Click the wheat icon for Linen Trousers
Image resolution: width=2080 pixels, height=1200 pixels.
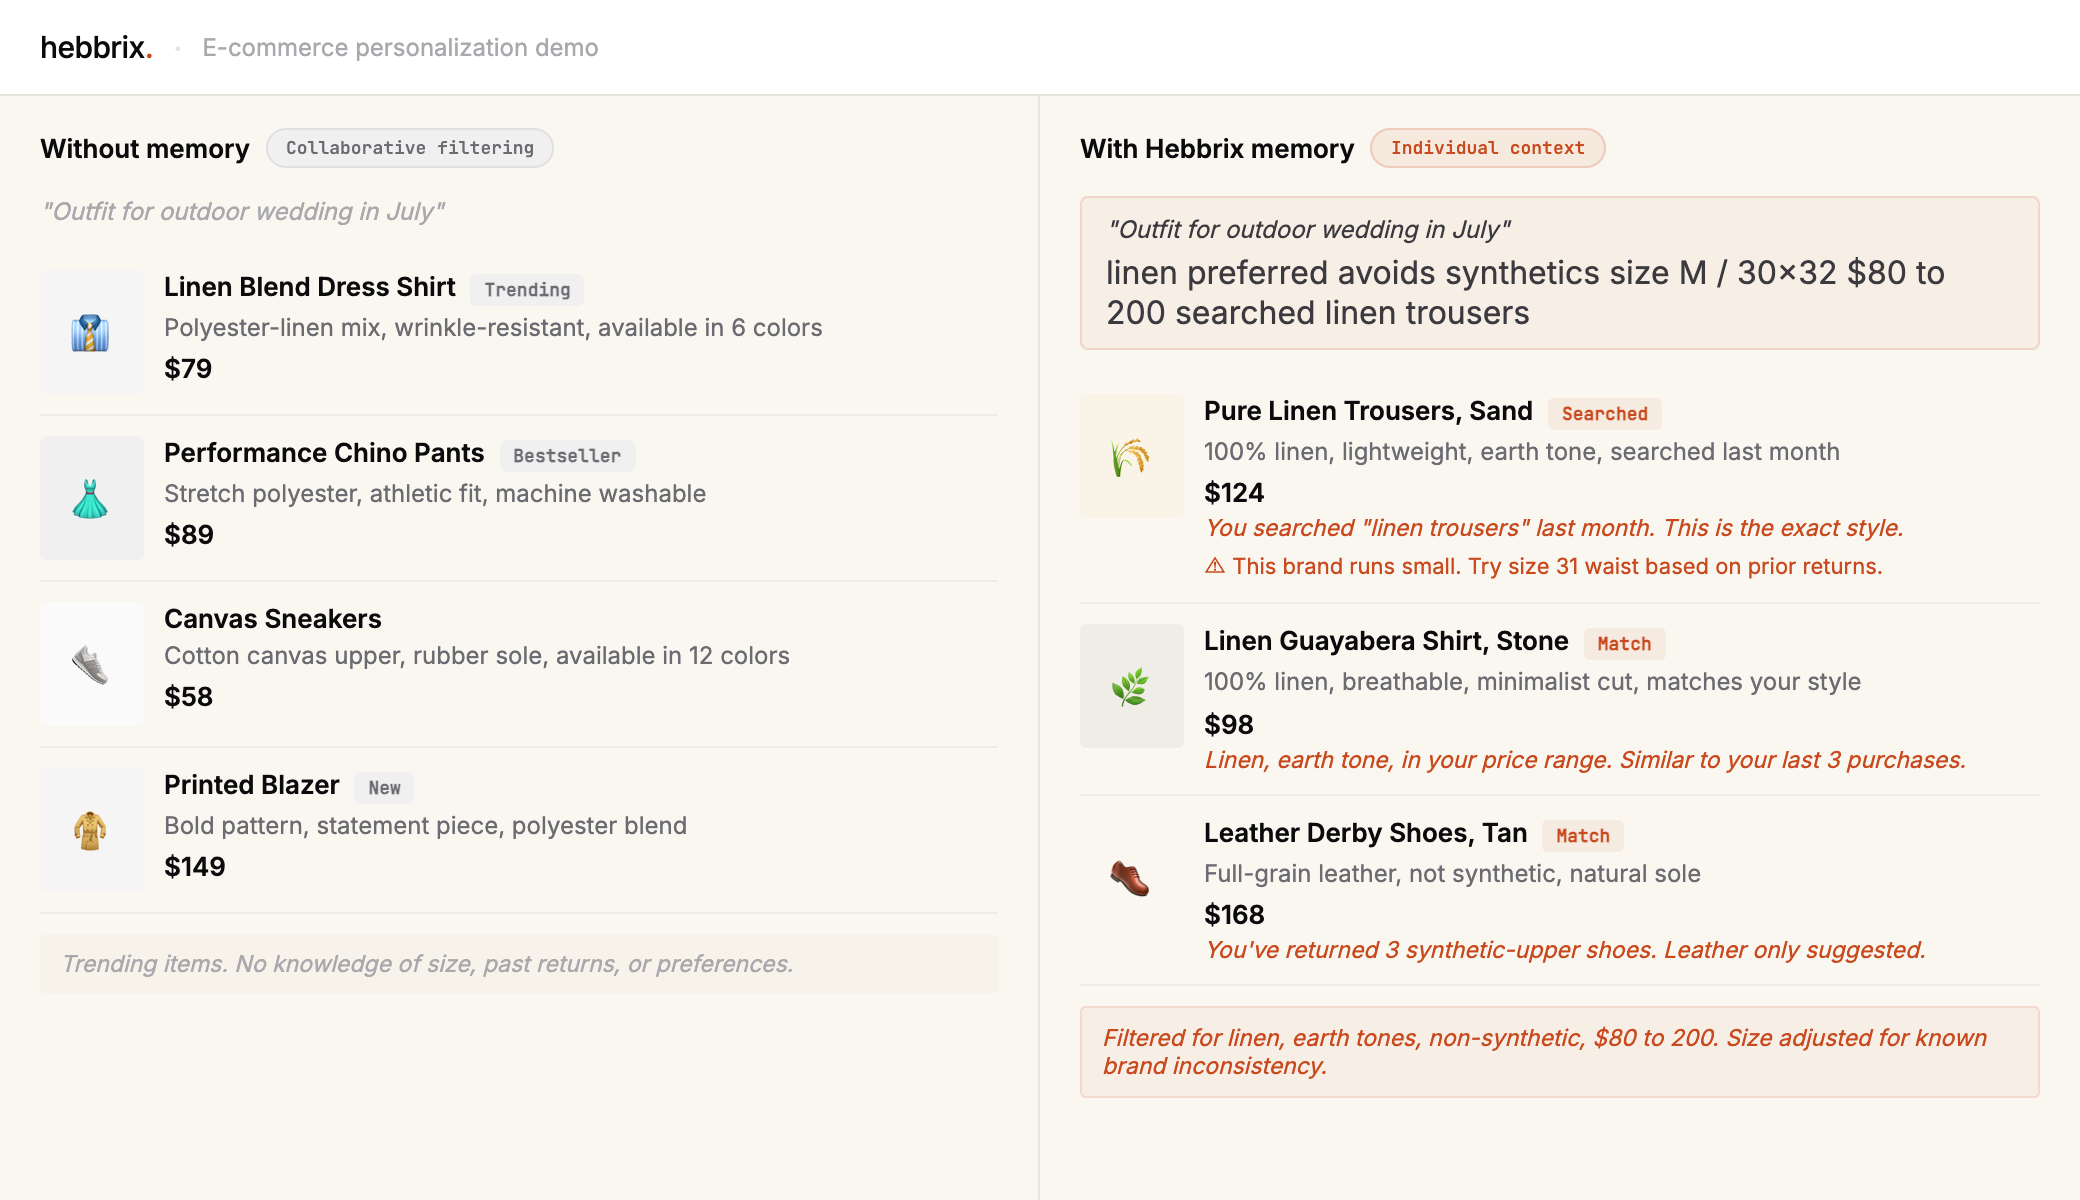coord(1131,456)
